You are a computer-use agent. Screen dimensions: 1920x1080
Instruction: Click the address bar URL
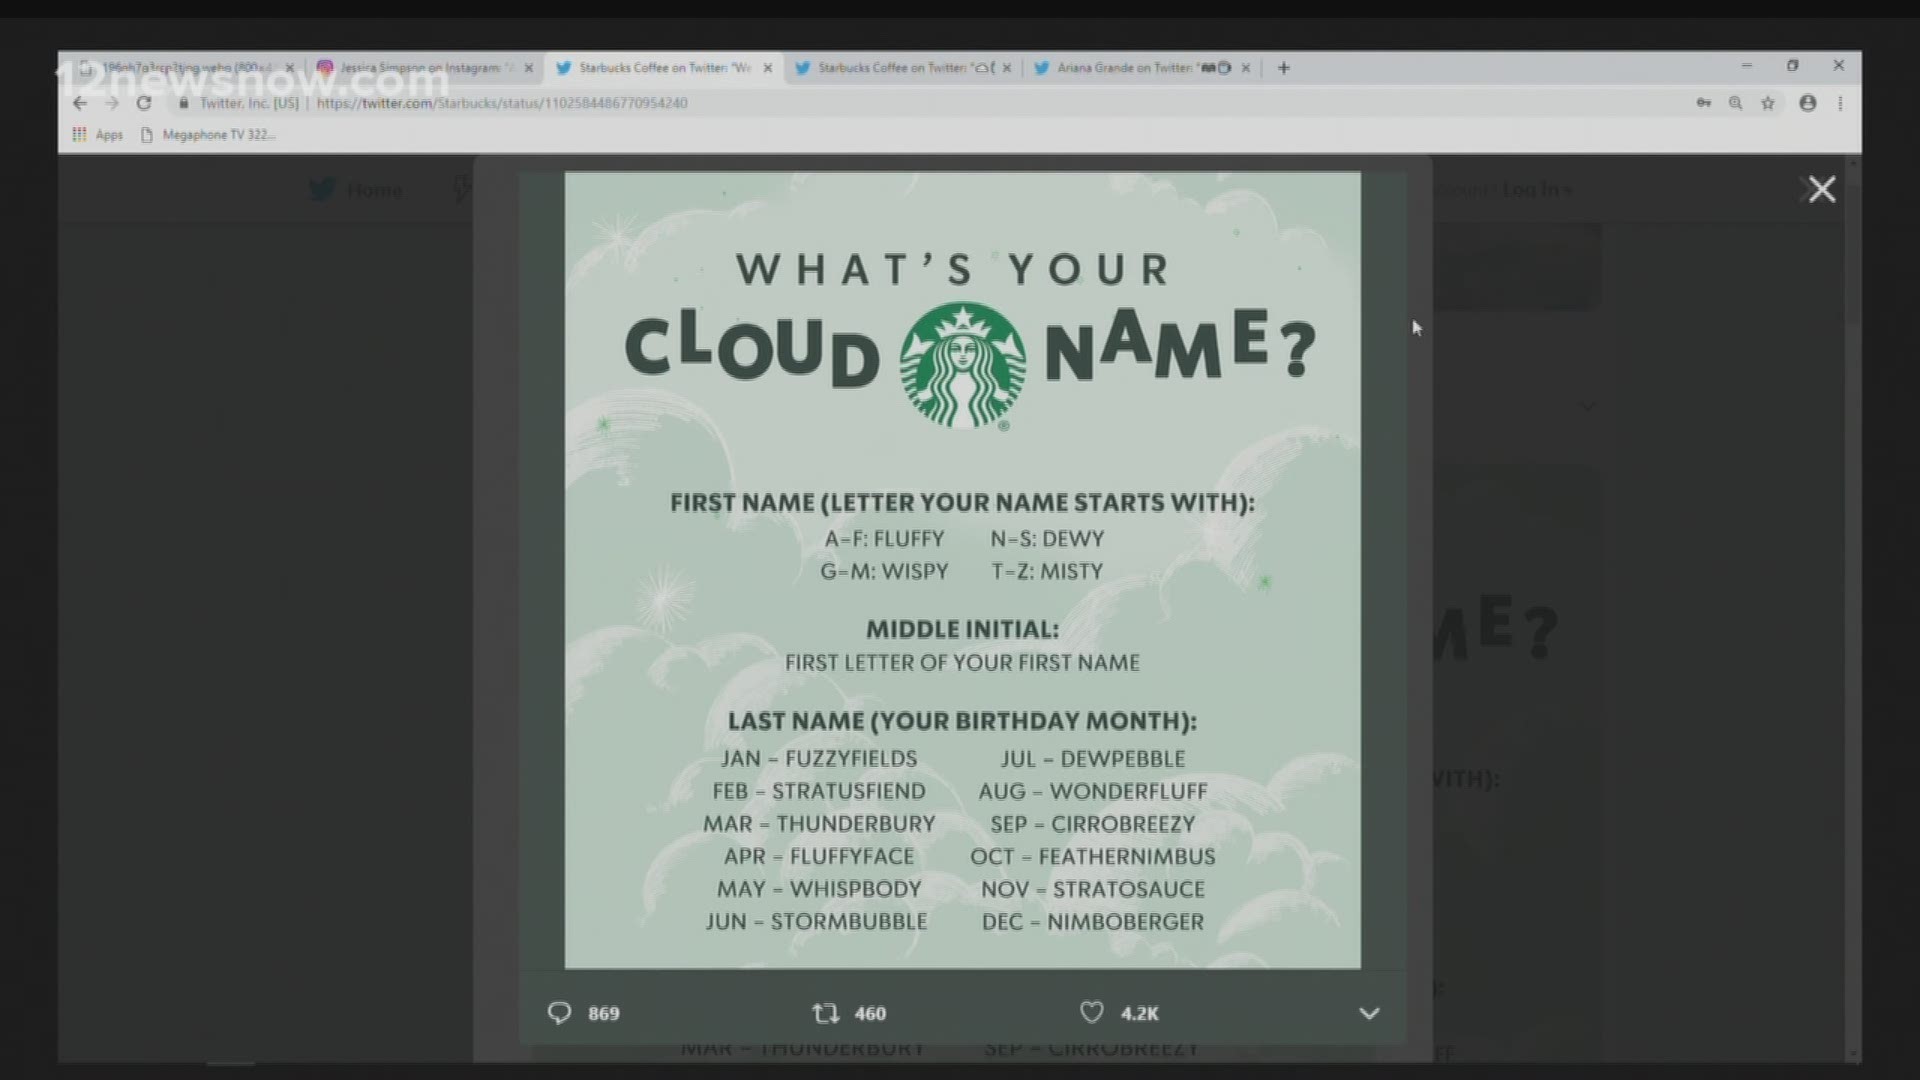(x=502, y=103)
